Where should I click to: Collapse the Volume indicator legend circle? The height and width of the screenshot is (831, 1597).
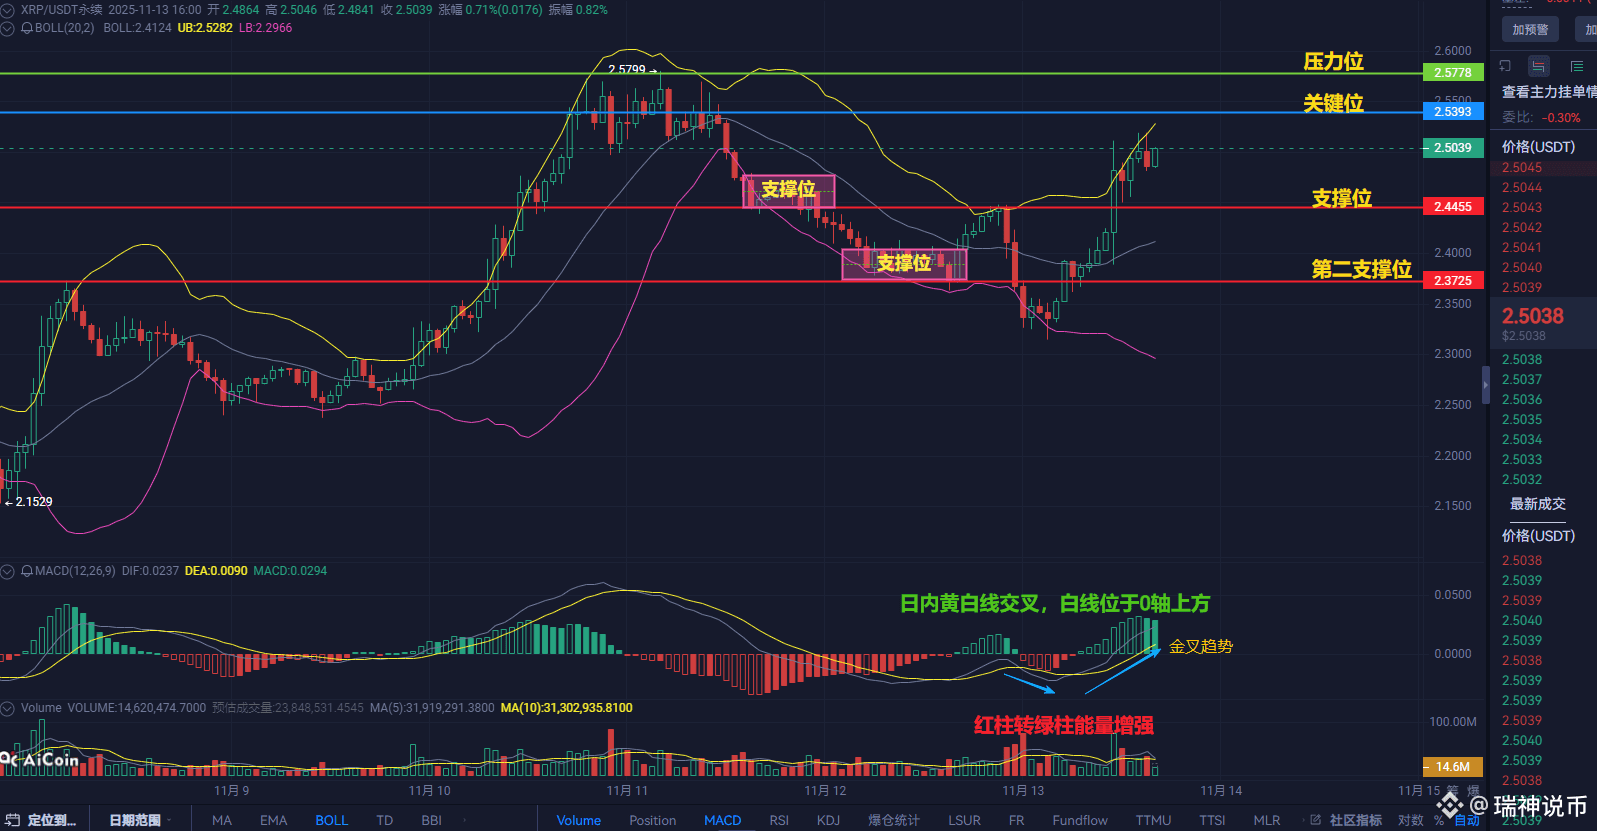click(8, 708)
